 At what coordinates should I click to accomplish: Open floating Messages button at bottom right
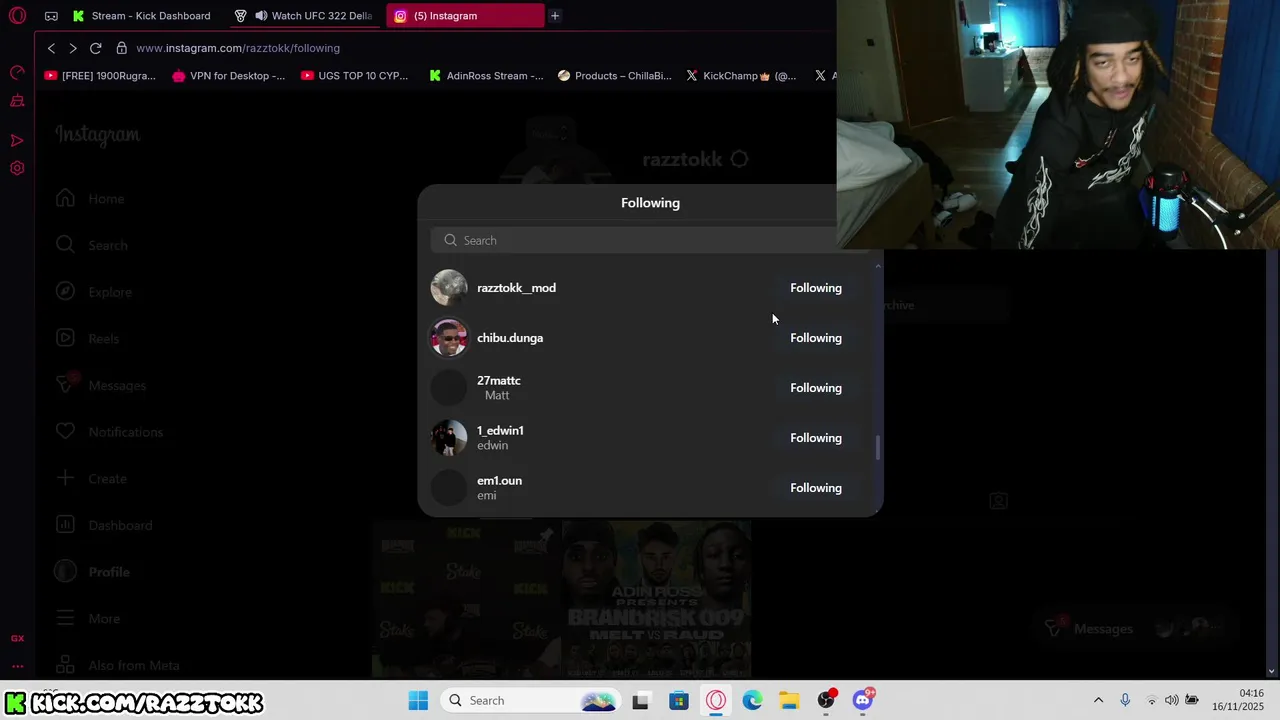pos(1133,628)
